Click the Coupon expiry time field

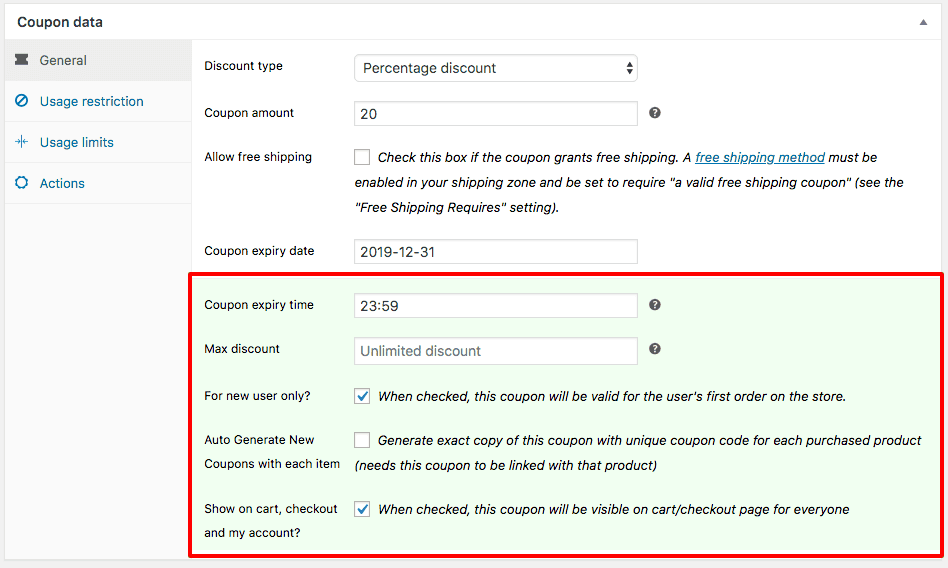[x=496, y=305]
